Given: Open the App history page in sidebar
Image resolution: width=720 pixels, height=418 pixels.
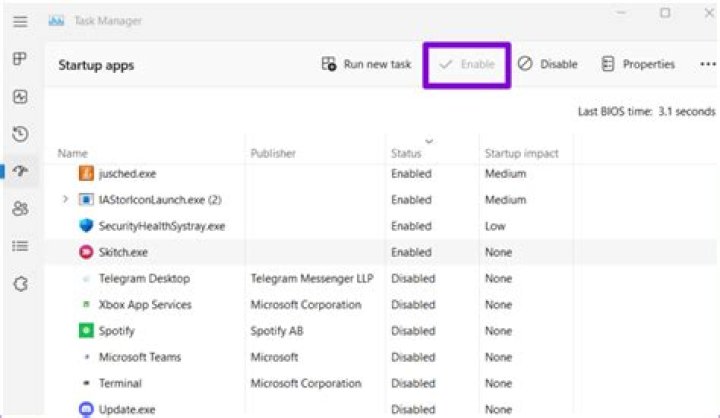Looking at the screenshot, I should pyautogui.click(x=20, y=134).
